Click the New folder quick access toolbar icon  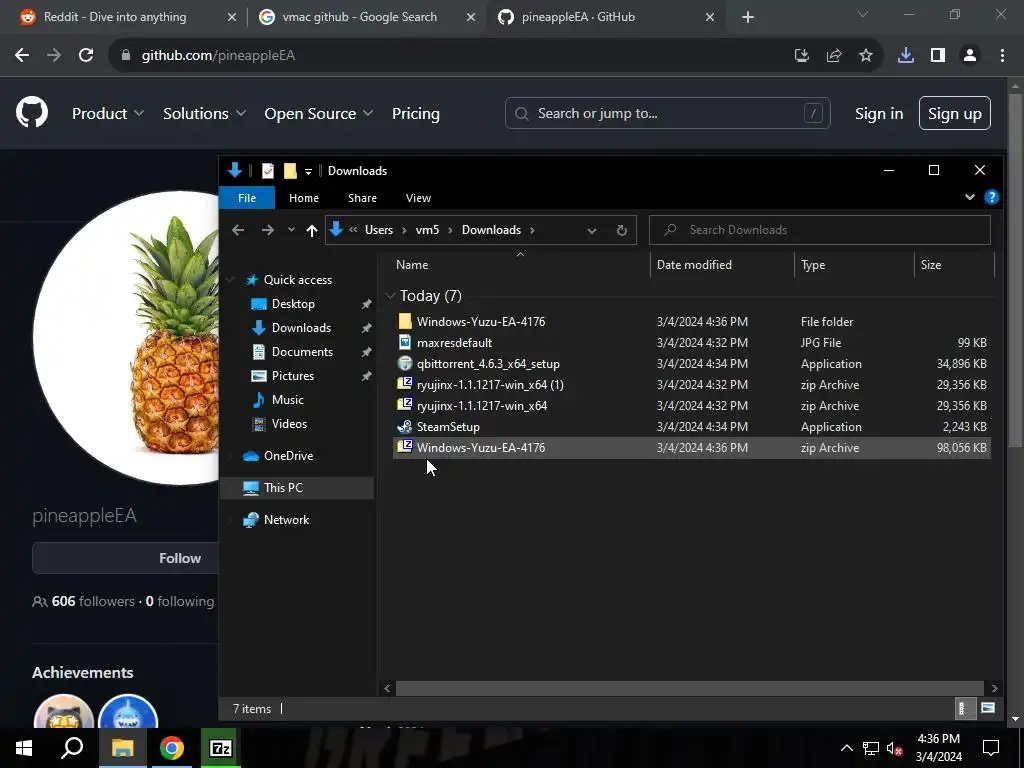point(290,171)
